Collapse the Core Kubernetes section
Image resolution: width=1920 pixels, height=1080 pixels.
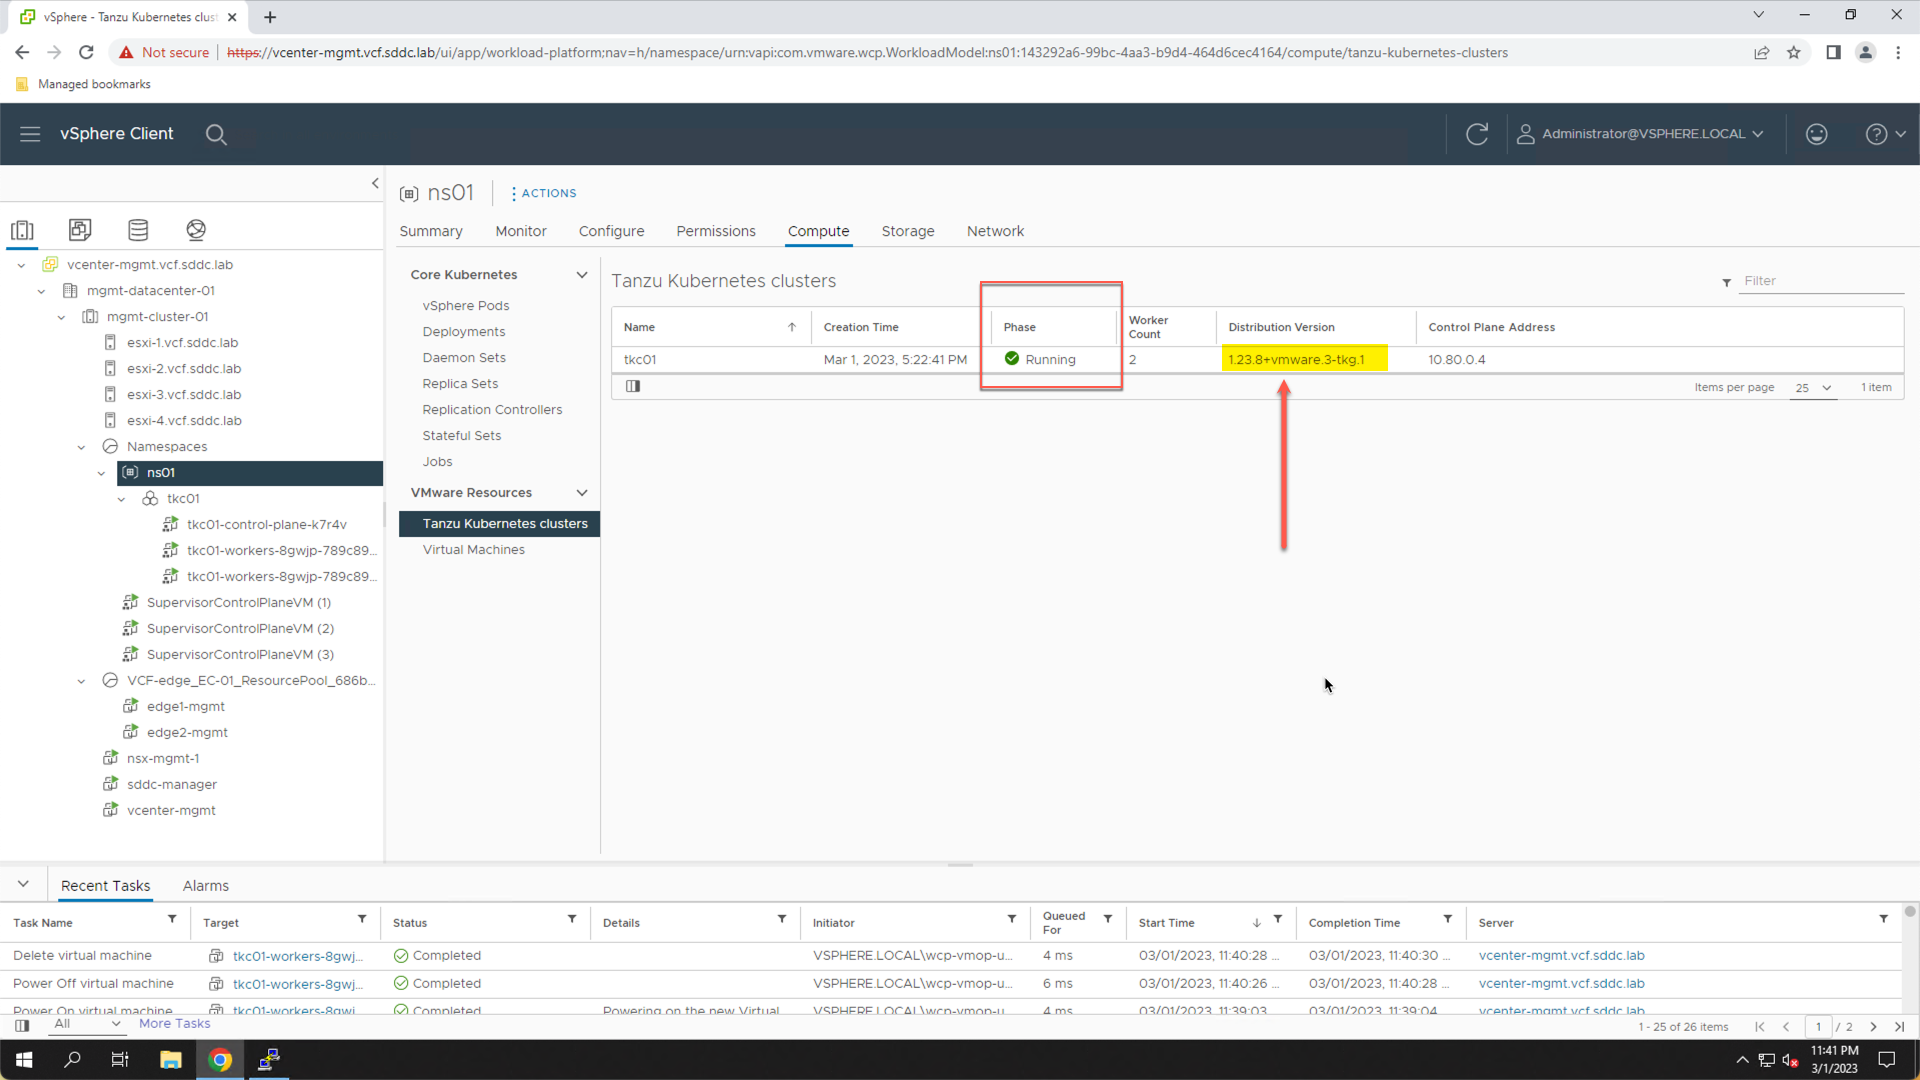coord(581,275)
